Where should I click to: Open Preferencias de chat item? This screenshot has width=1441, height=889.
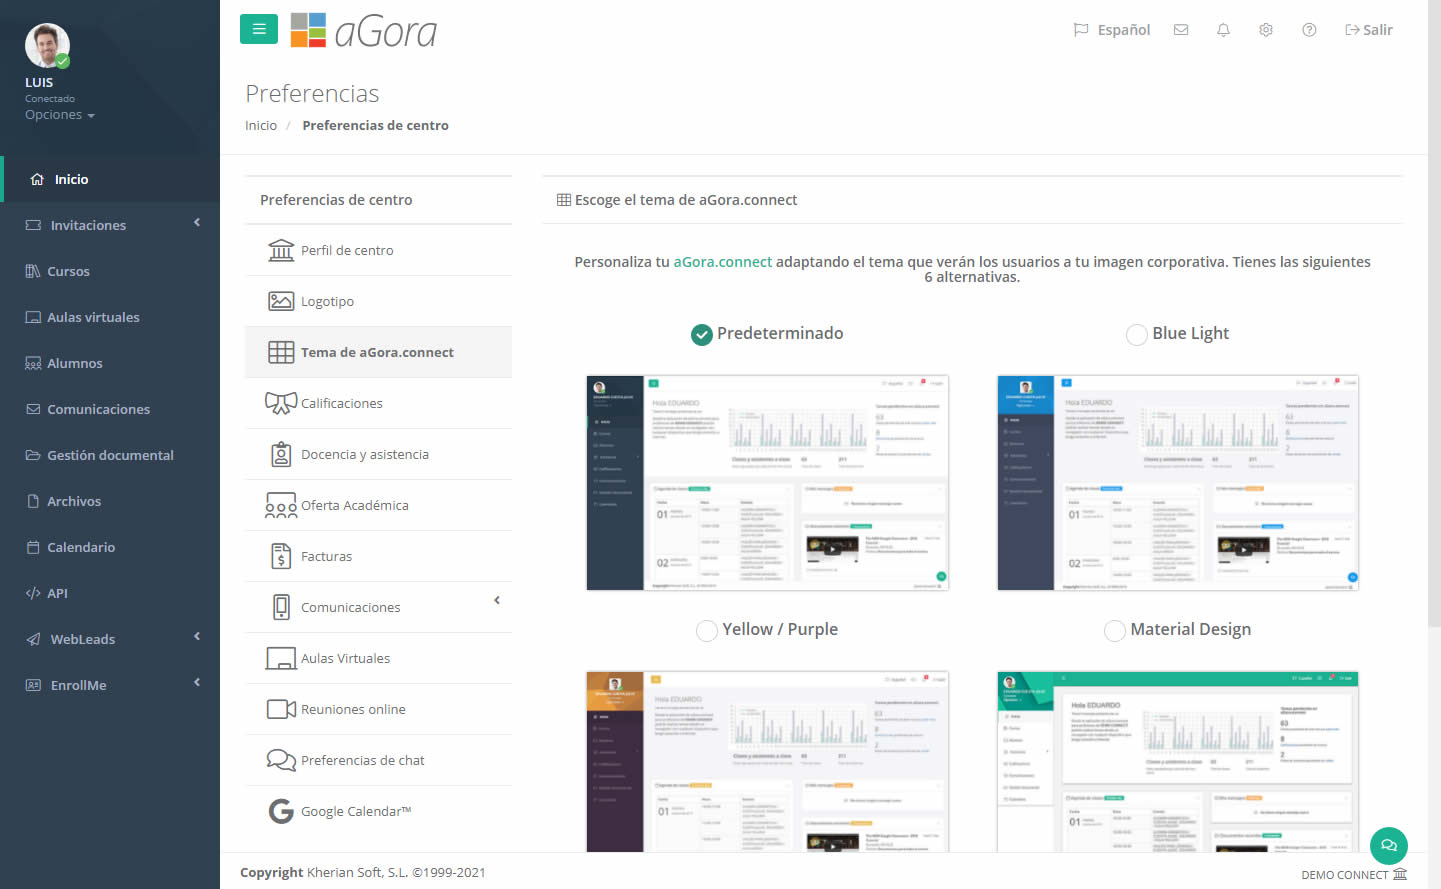point(378,760)
